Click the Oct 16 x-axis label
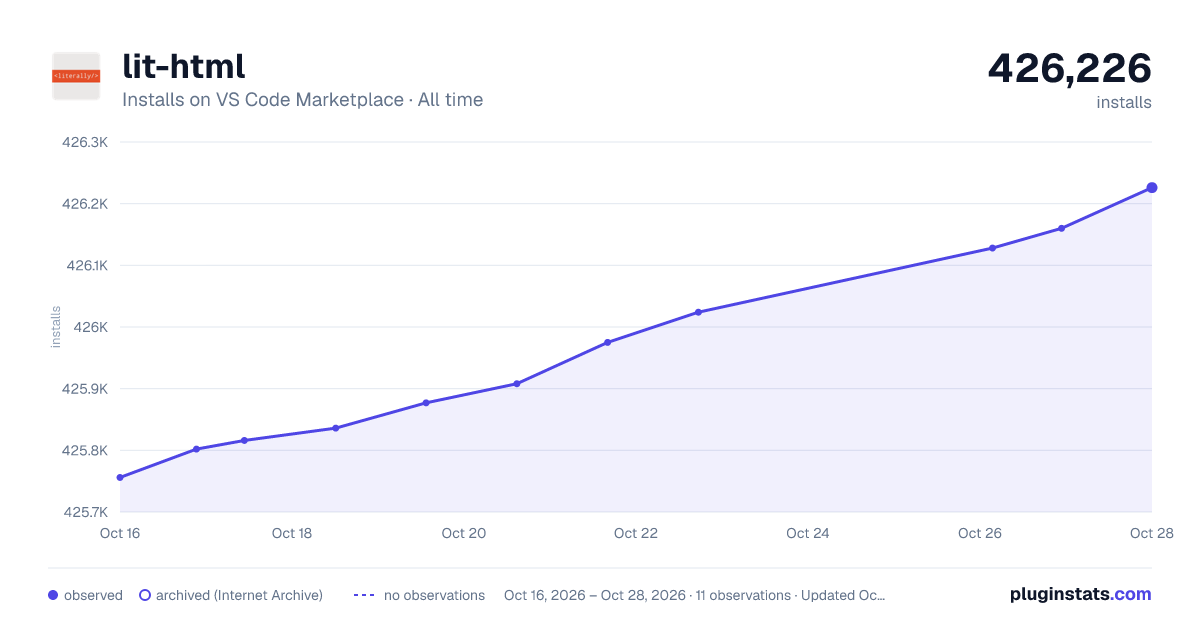Viewport: 1200px width, 630px height. point(120,533)
